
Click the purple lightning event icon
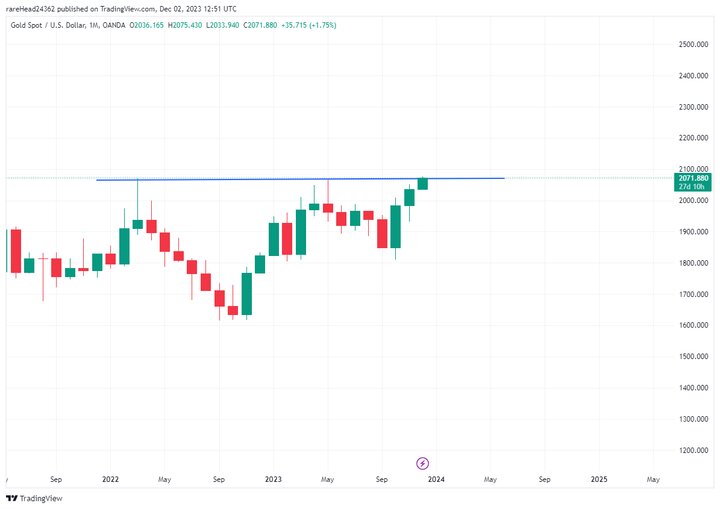click(x=422, y=463)
